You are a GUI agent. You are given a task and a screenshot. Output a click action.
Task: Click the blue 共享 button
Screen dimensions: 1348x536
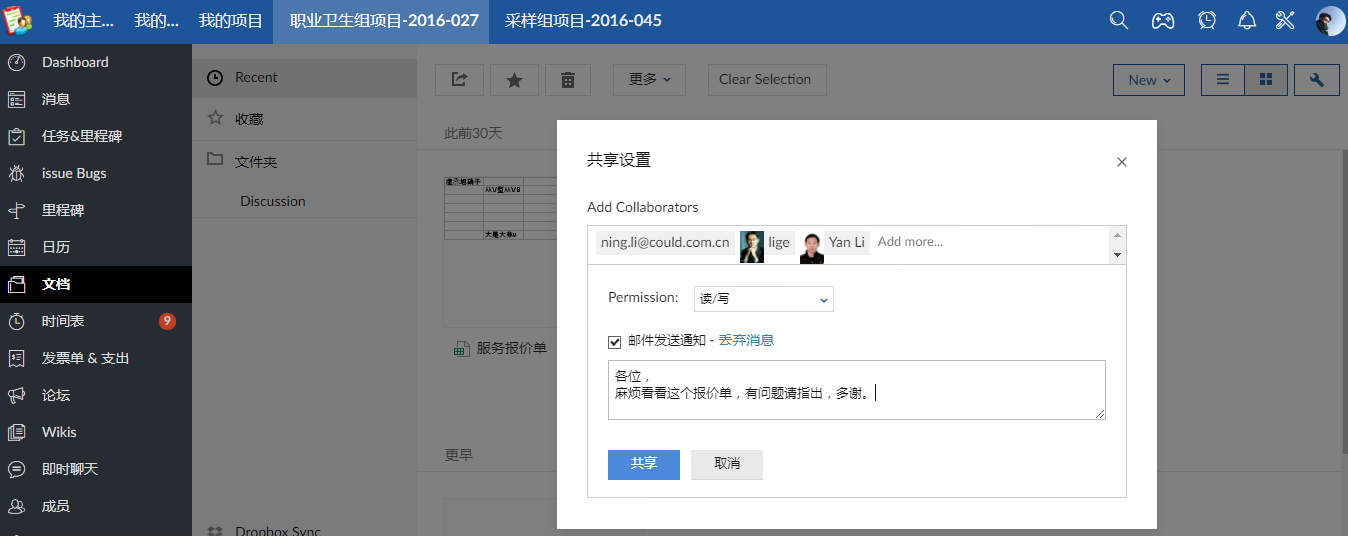pyautogui.click(x=643, y=464)
